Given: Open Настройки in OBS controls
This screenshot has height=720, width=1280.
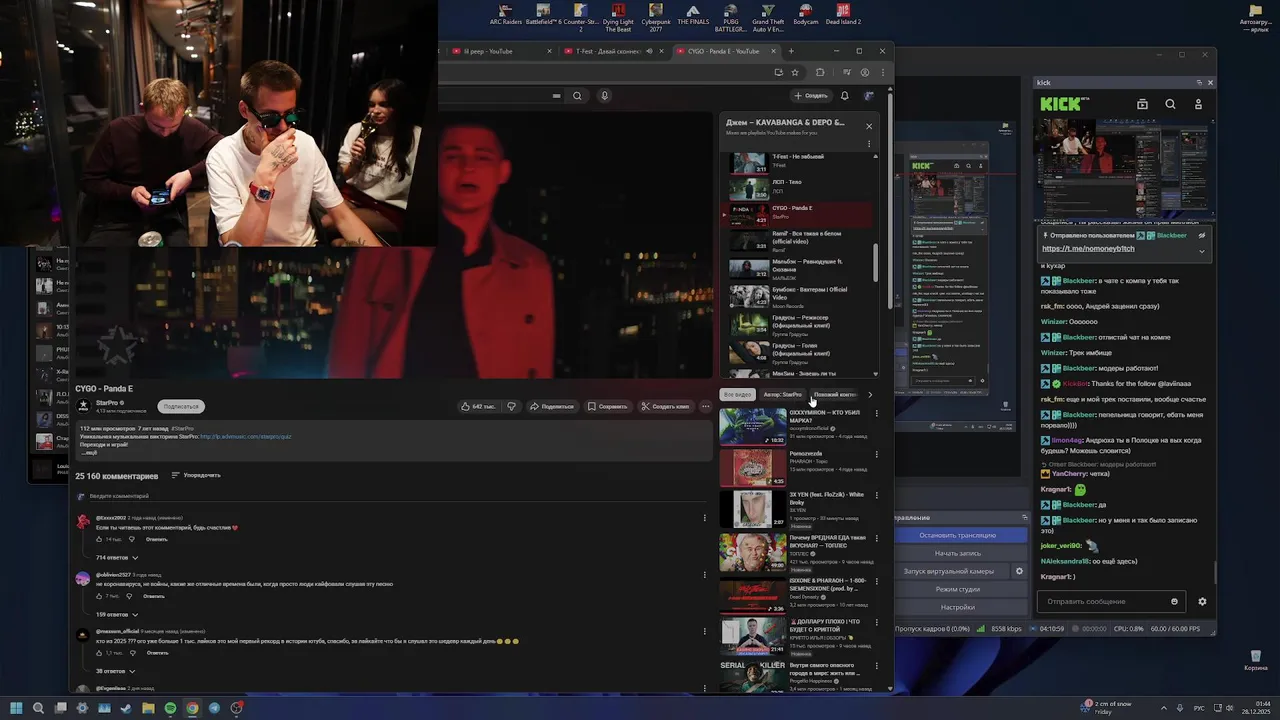Looking at the screenshot, I should 957,607.
